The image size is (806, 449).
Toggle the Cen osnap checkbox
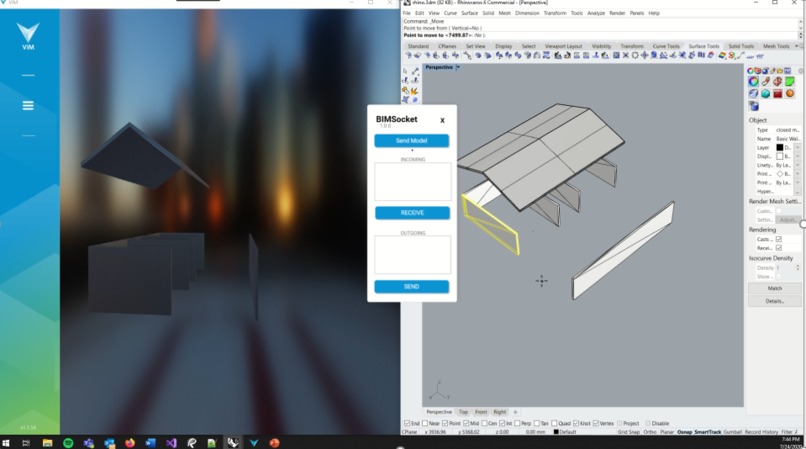484,423
